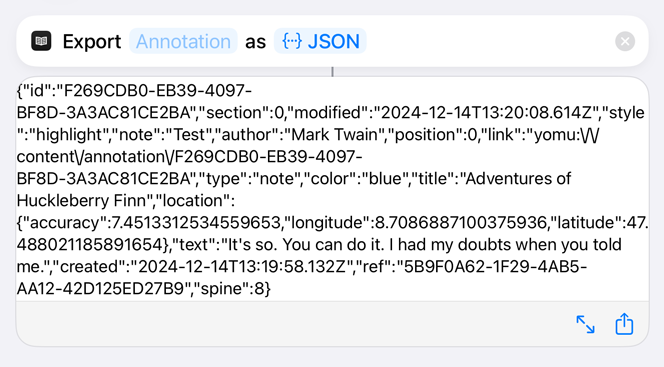This screenshot has width=664, height=367.
Task: Click the "Mark Twain" author value
Action: 335,135
